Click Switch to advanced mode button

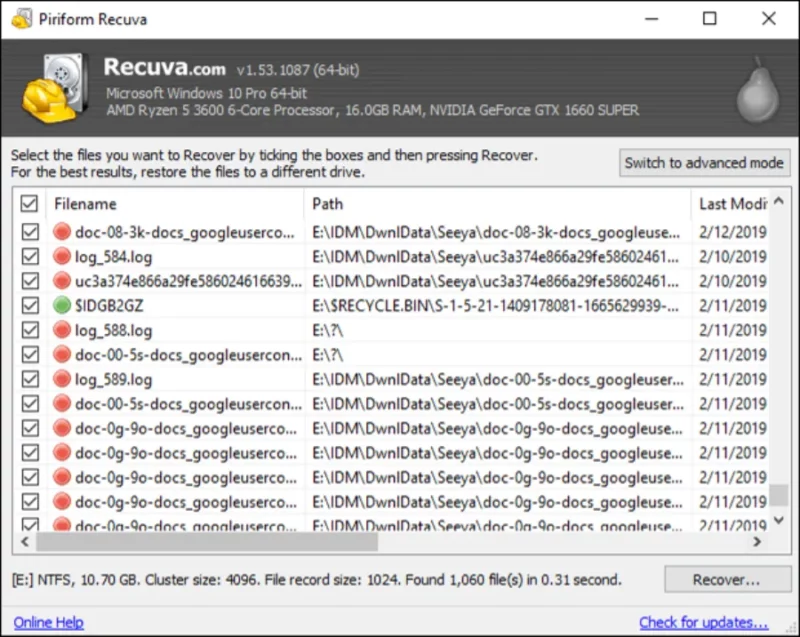(x=705, y=163)
